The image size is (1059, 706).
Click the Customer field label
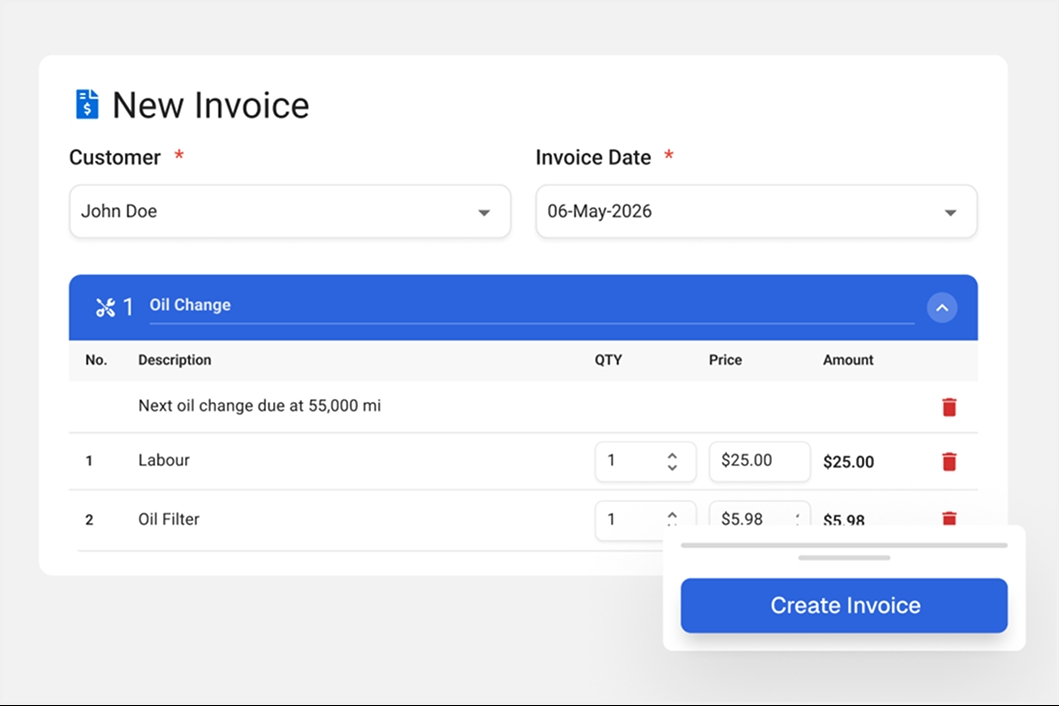tap(115, 157)
